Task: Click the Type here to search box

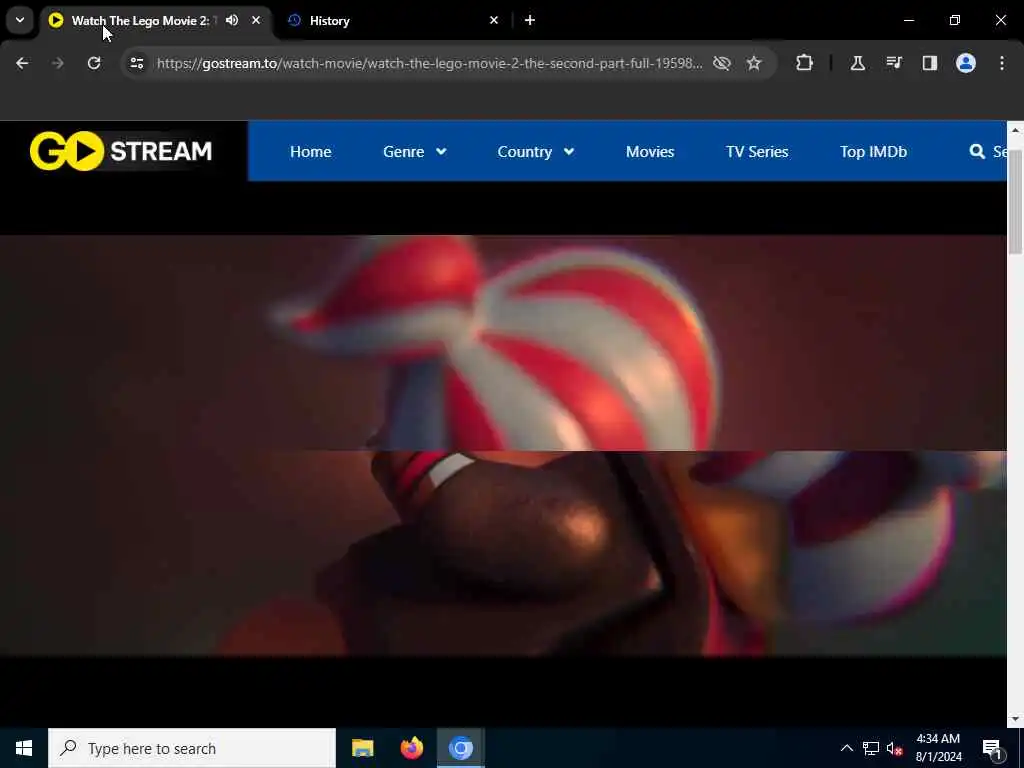Action: (192, 748)
